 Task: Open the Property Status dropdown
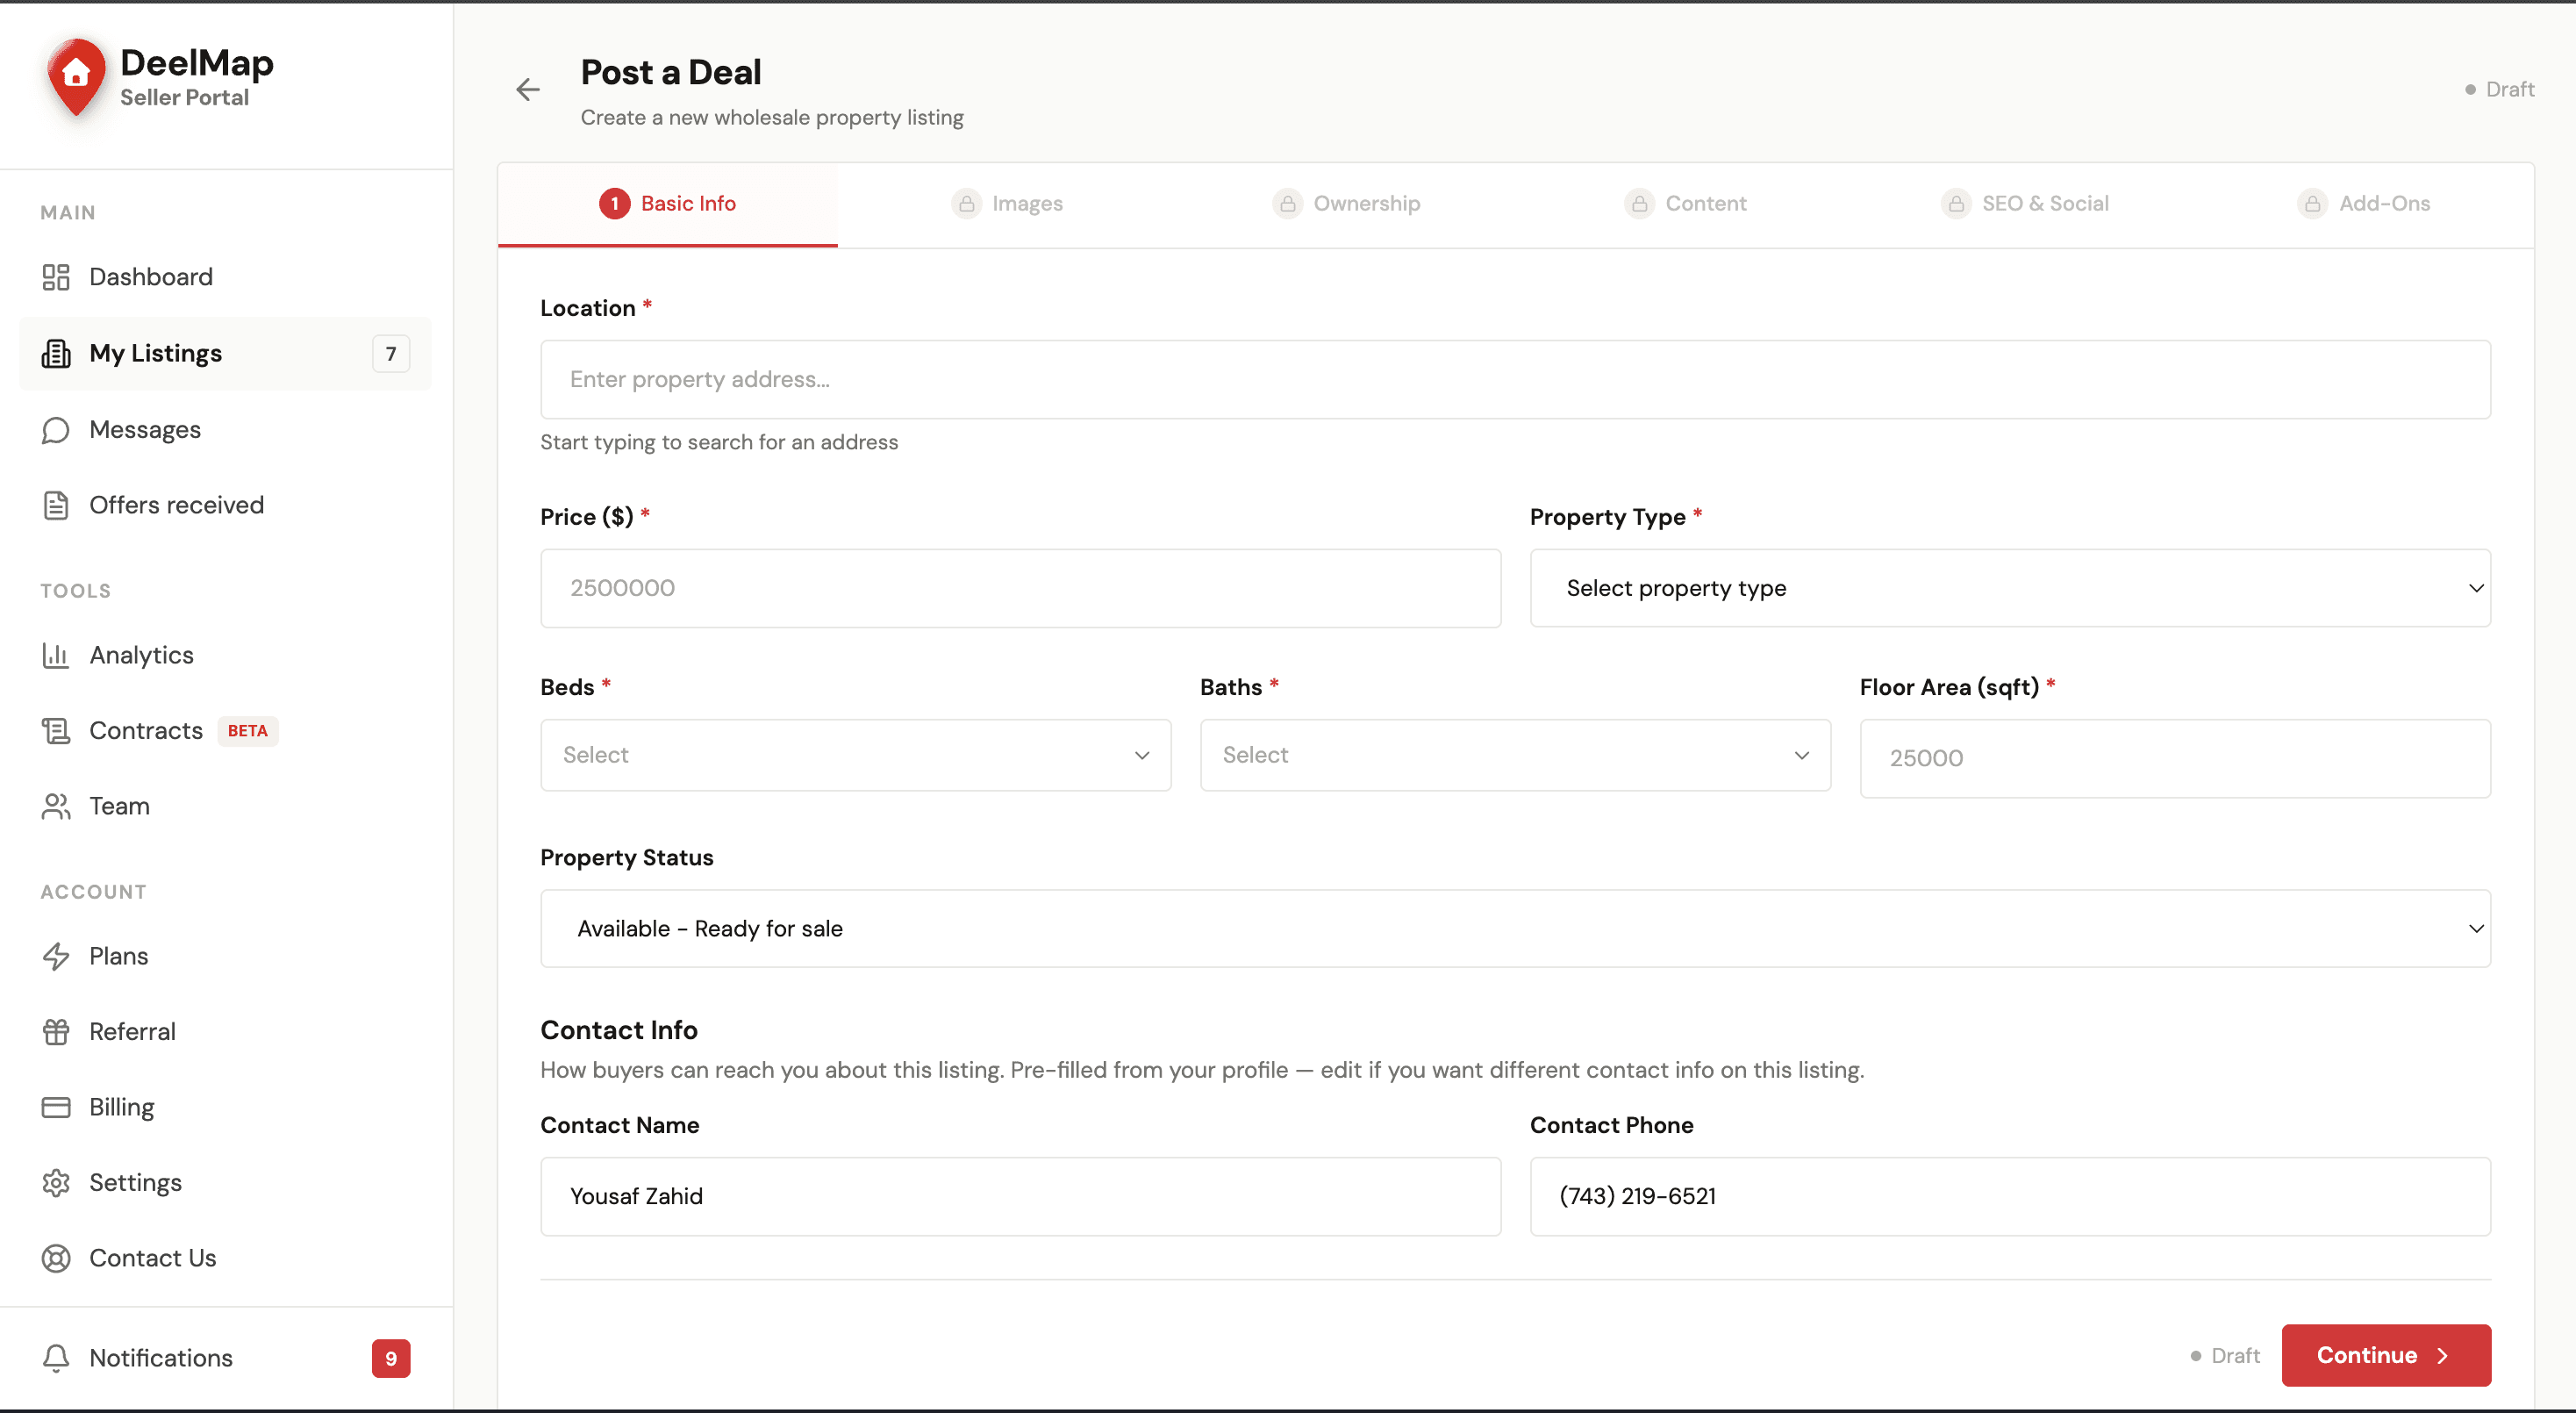point(1515,929)
